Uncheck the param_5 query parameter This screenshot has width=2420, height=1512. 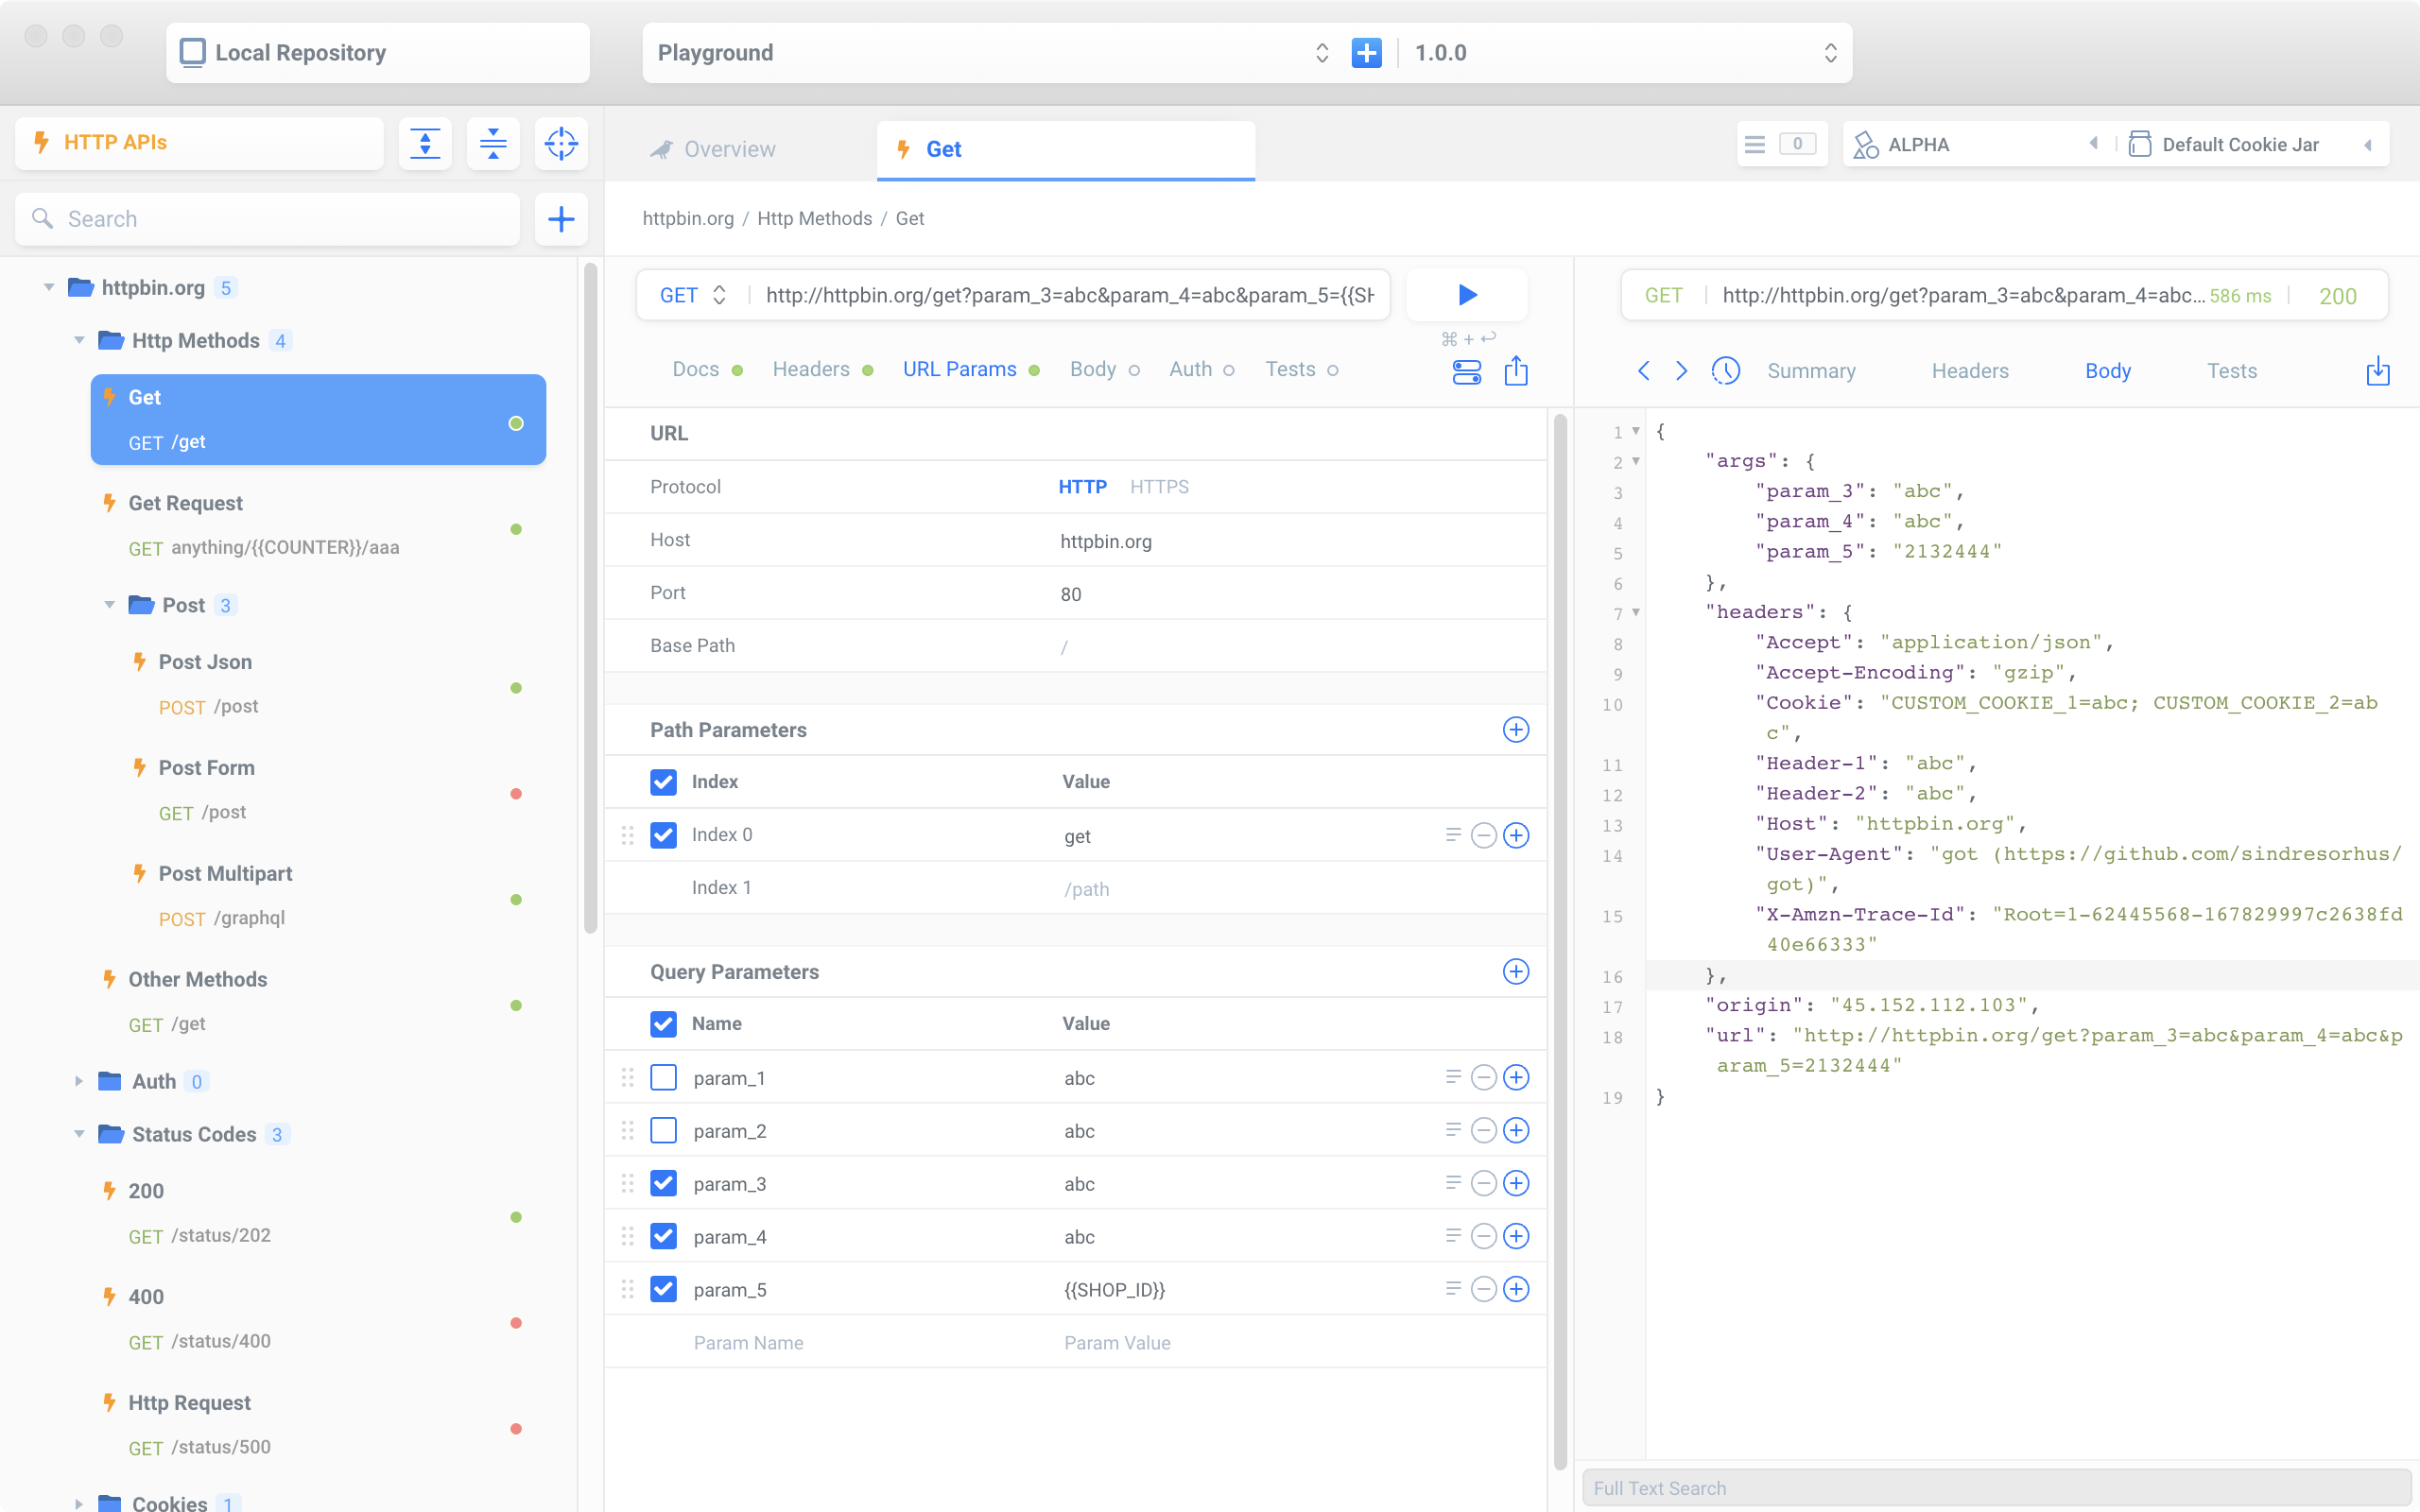point(663,1289)
